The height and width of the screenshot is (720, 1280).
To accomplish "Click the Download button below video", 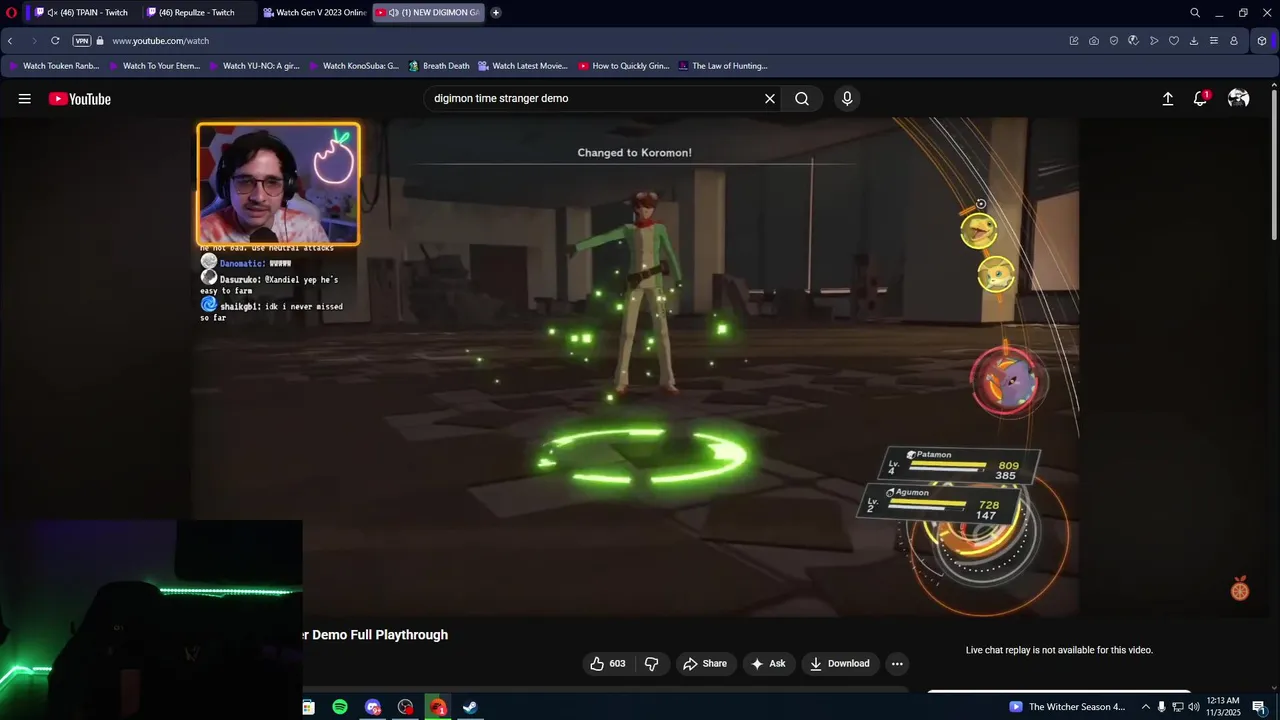I will click(x=840, y=664).
